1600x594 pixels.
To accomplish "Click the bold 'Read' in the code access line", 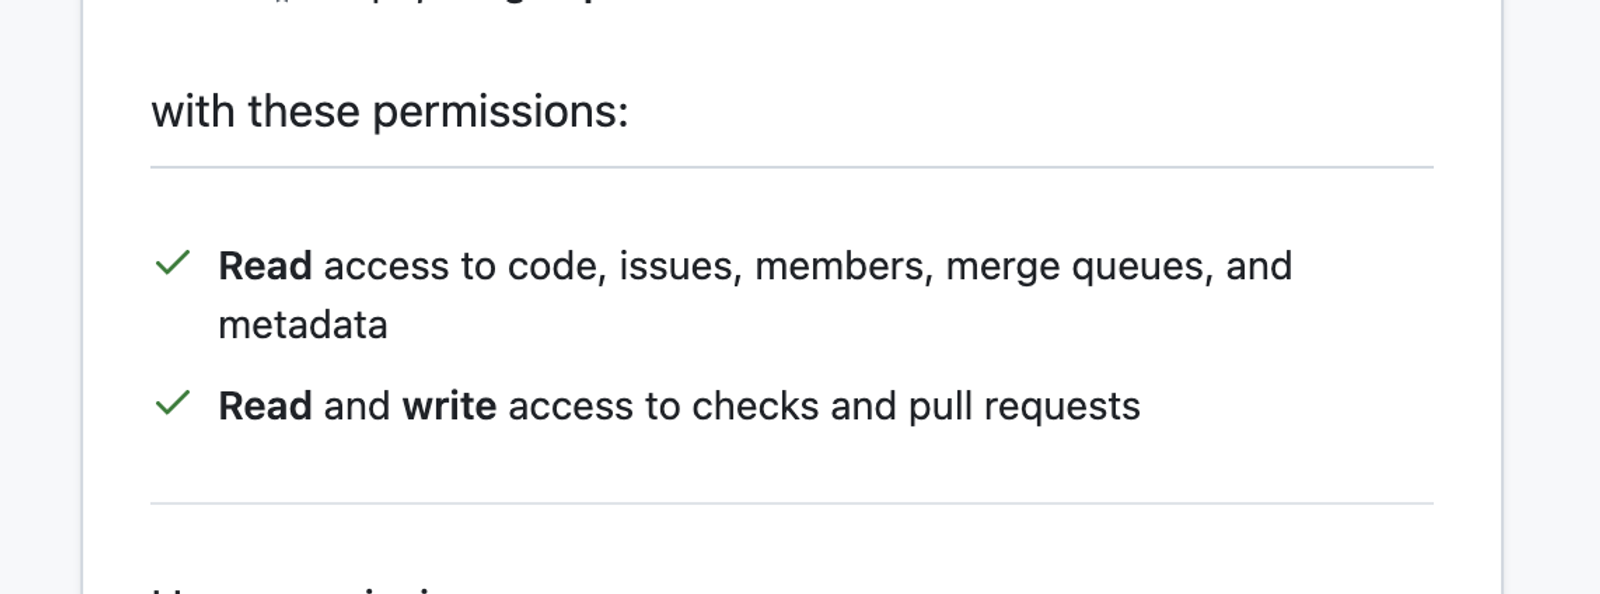I will (x=265, y=266).
